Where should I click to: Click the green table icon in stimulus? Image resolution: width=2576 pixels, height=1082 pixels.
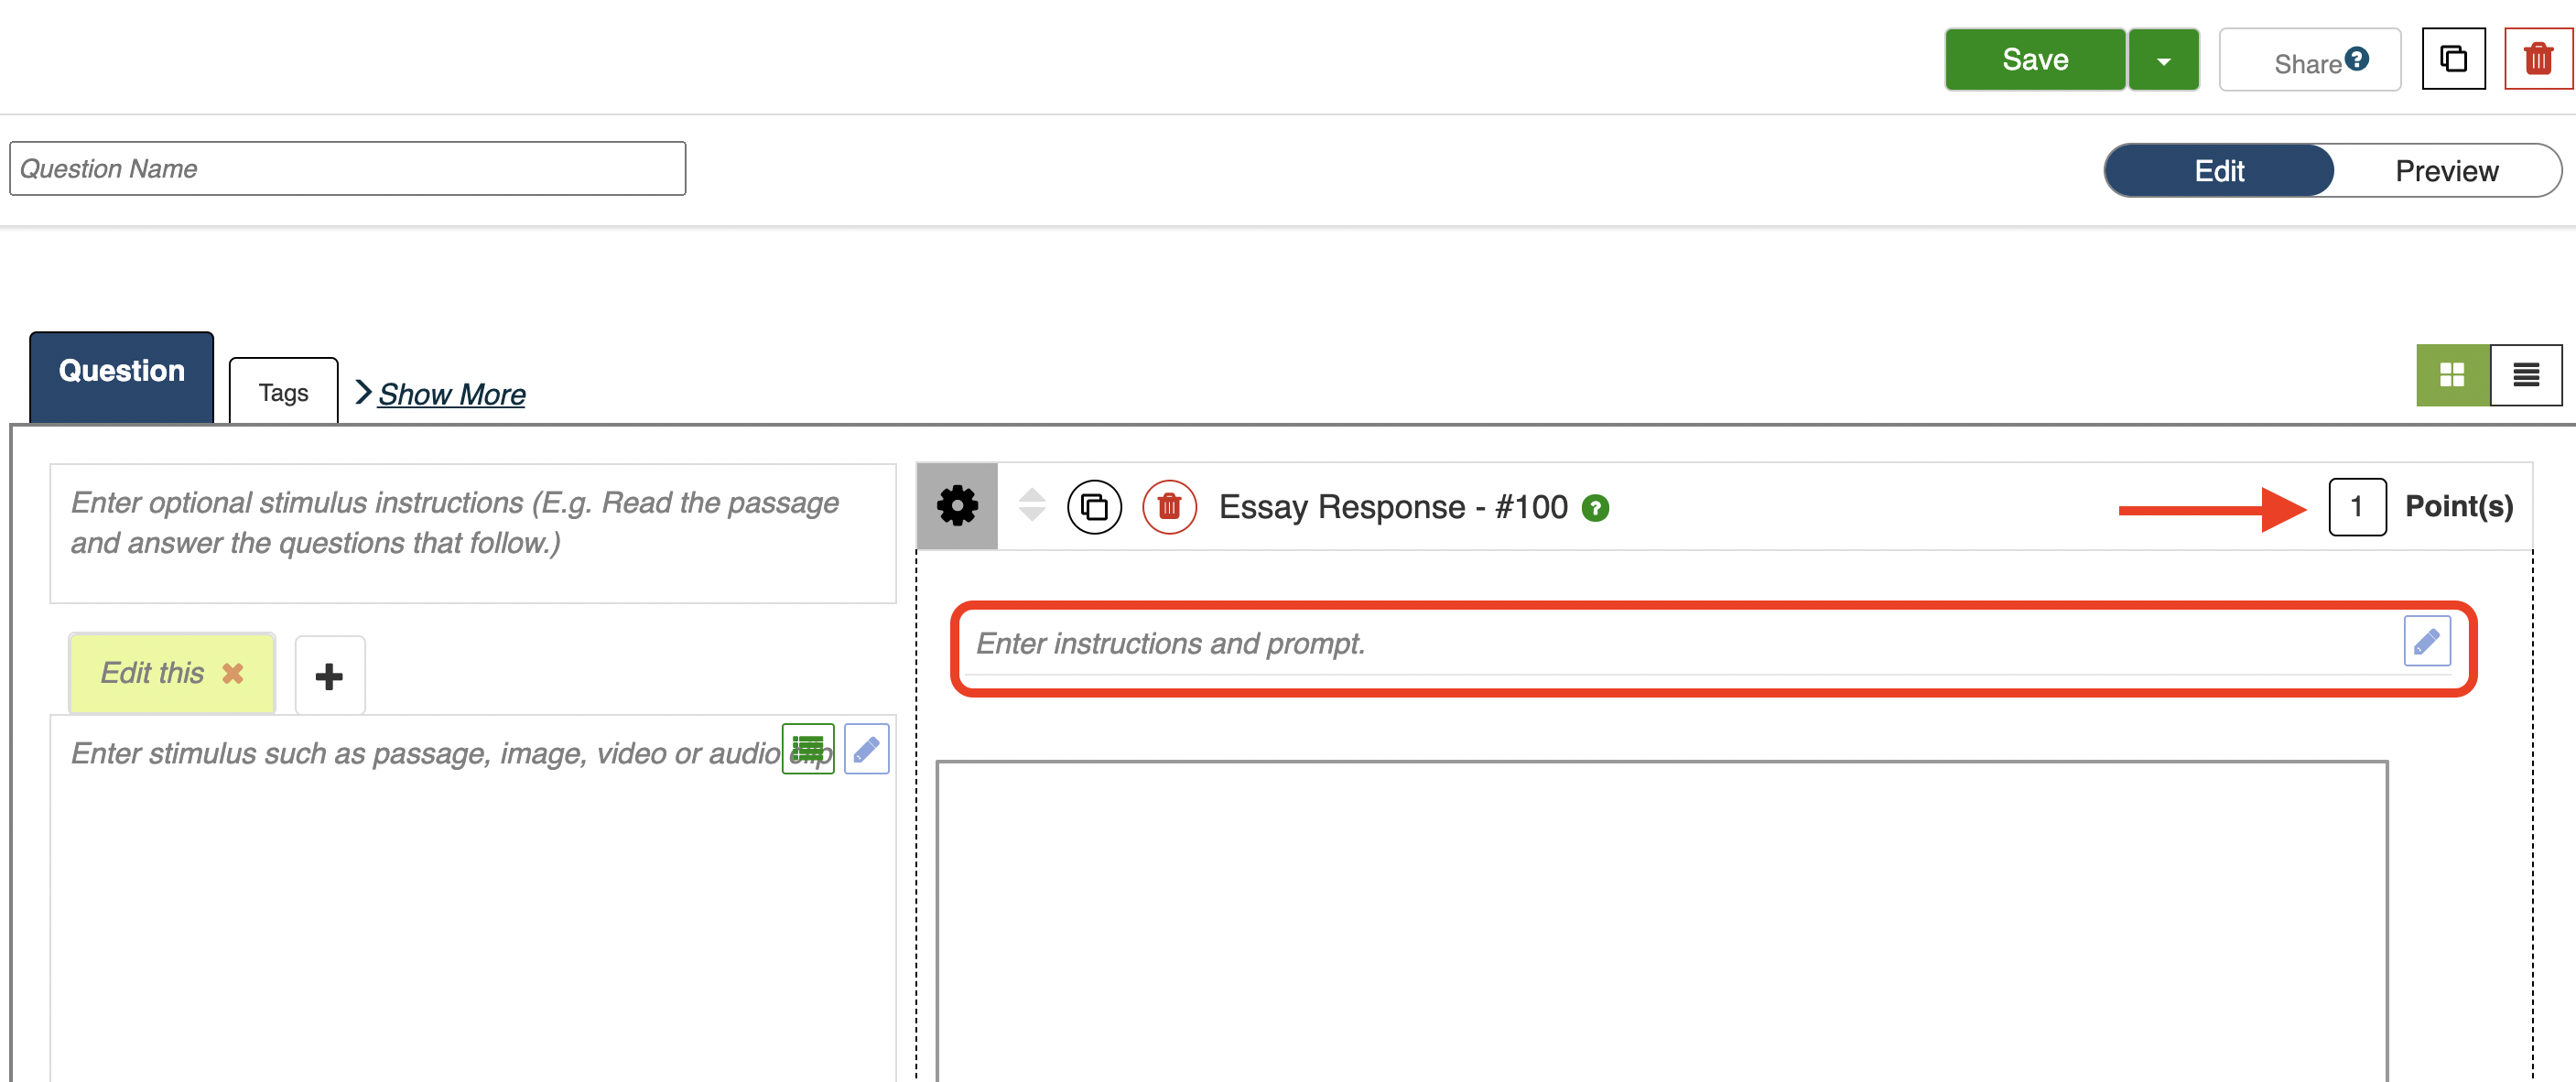pyautogui.click(x=807, y=749)
